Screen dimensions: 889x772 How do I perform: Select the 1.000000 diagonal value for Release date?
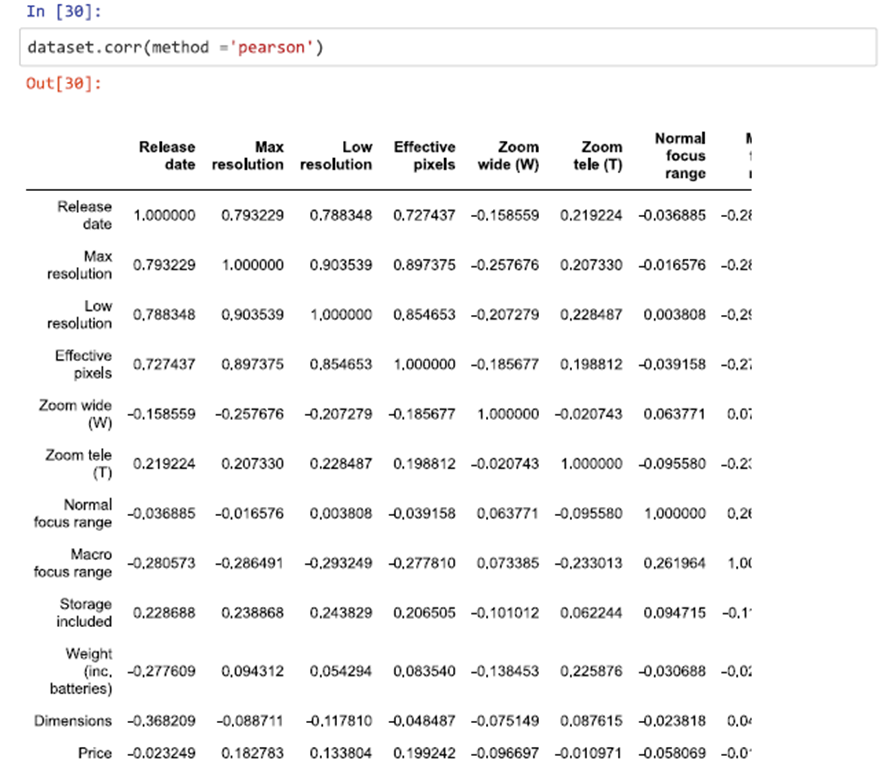pyautogui.click(x=166, y=215)
